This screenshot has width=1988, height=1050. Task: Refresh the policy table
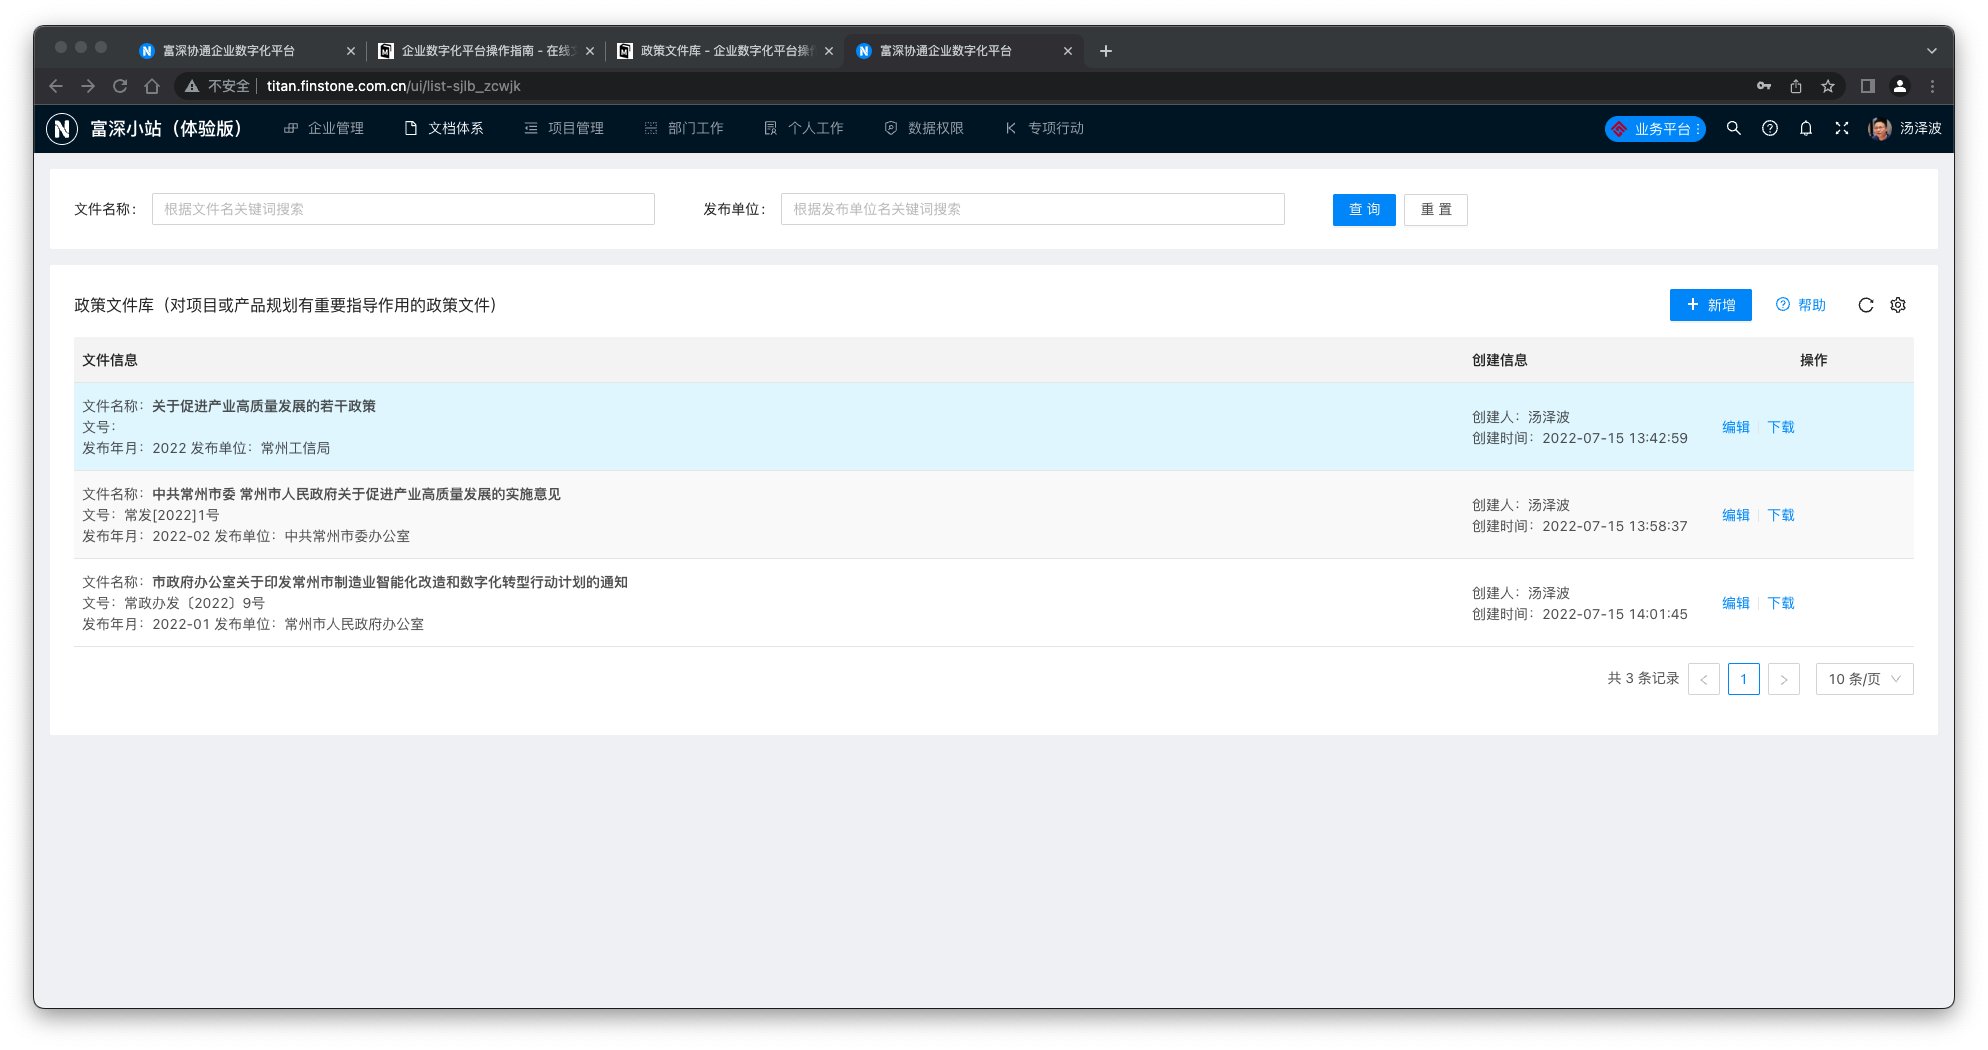1866,305
